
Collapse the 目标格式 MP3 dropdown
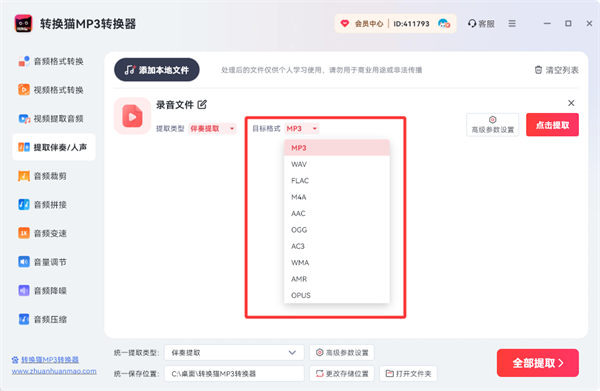[x=302, y=129]
